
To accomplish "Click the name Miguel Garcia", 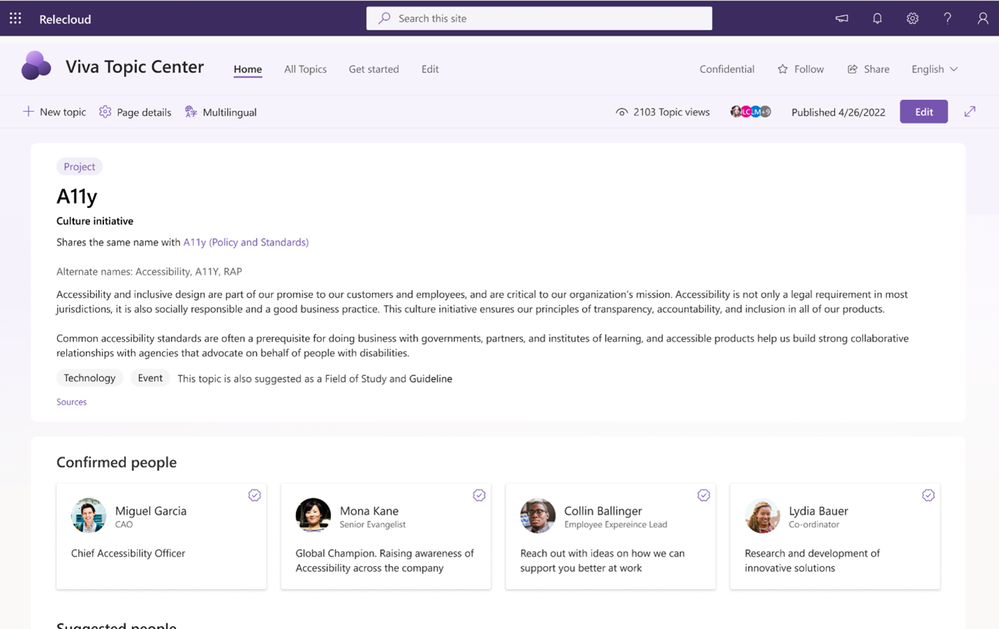I will (151, 510).
